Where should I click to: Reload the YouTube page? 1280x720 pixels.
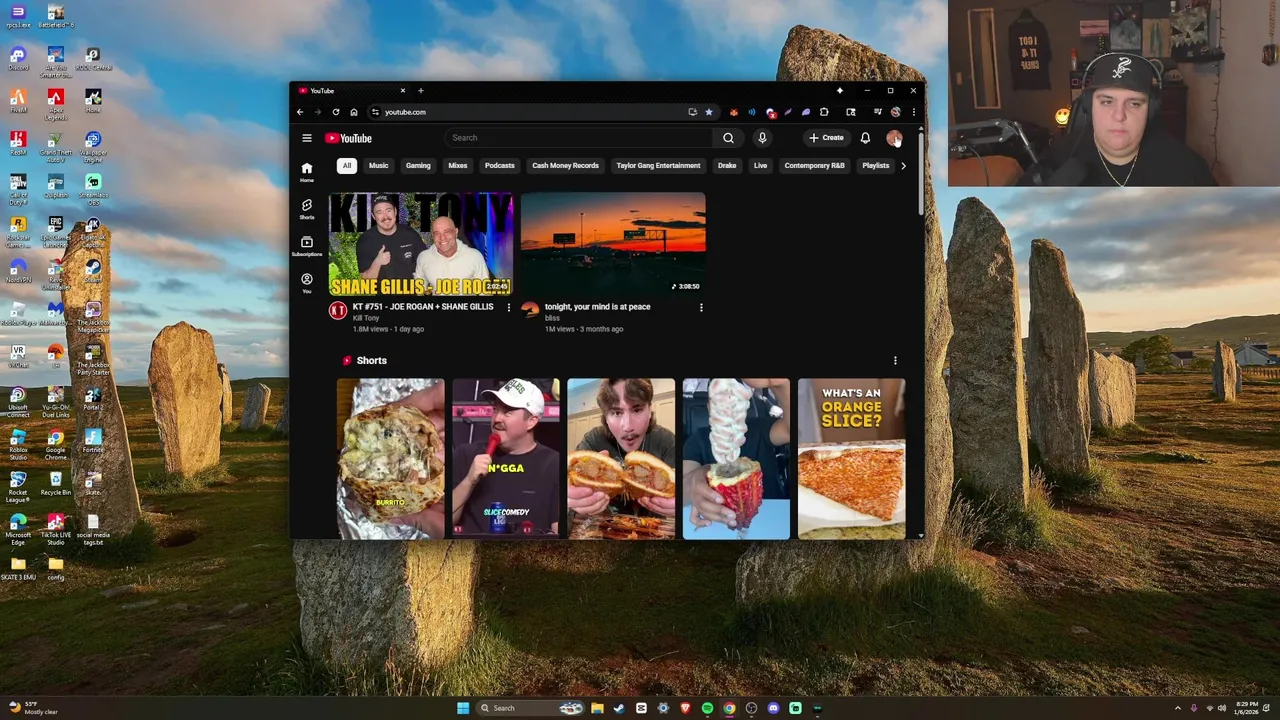click(336, 112)
